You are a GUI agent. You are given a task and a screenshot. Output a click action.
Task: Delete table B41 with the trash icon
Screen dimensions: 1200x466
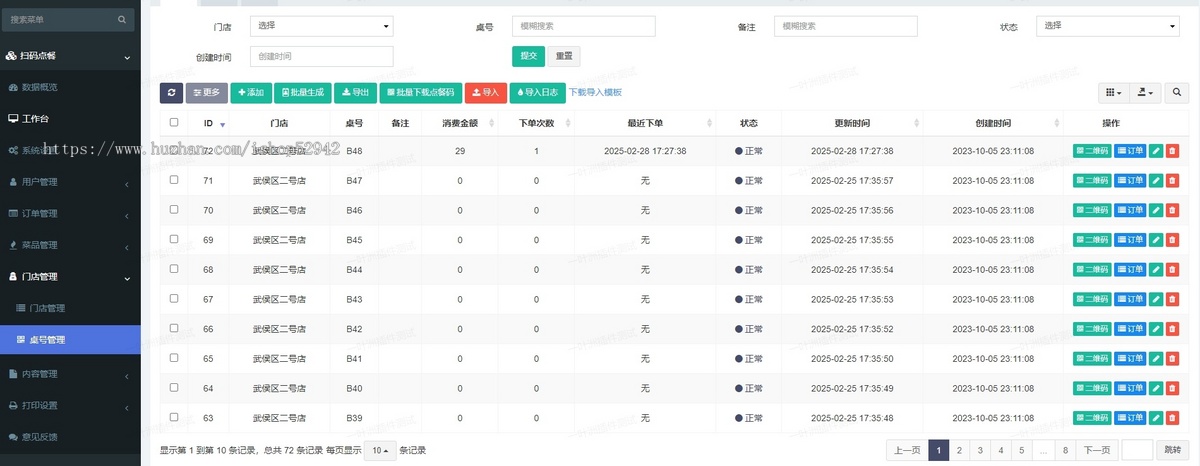point(1173,358)
